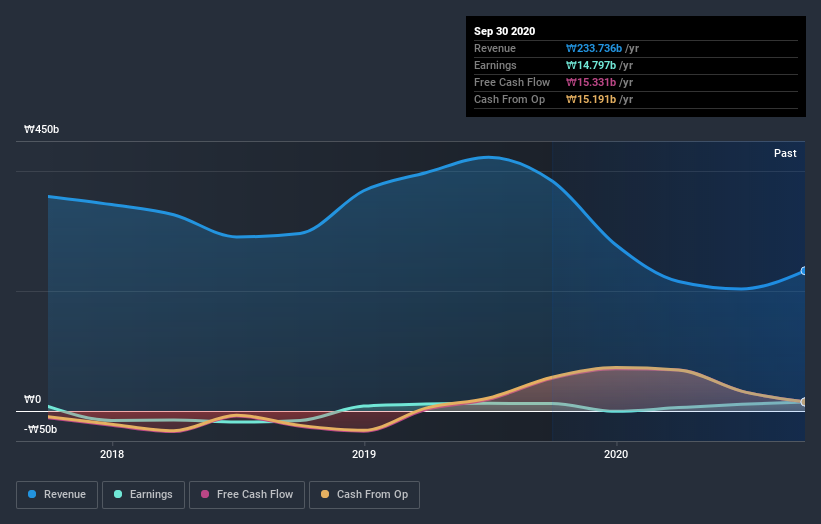Screen dimensions: 821x524
Task: Select the Revenue endpoint marker on chart
Action: (x=803, y=271)
